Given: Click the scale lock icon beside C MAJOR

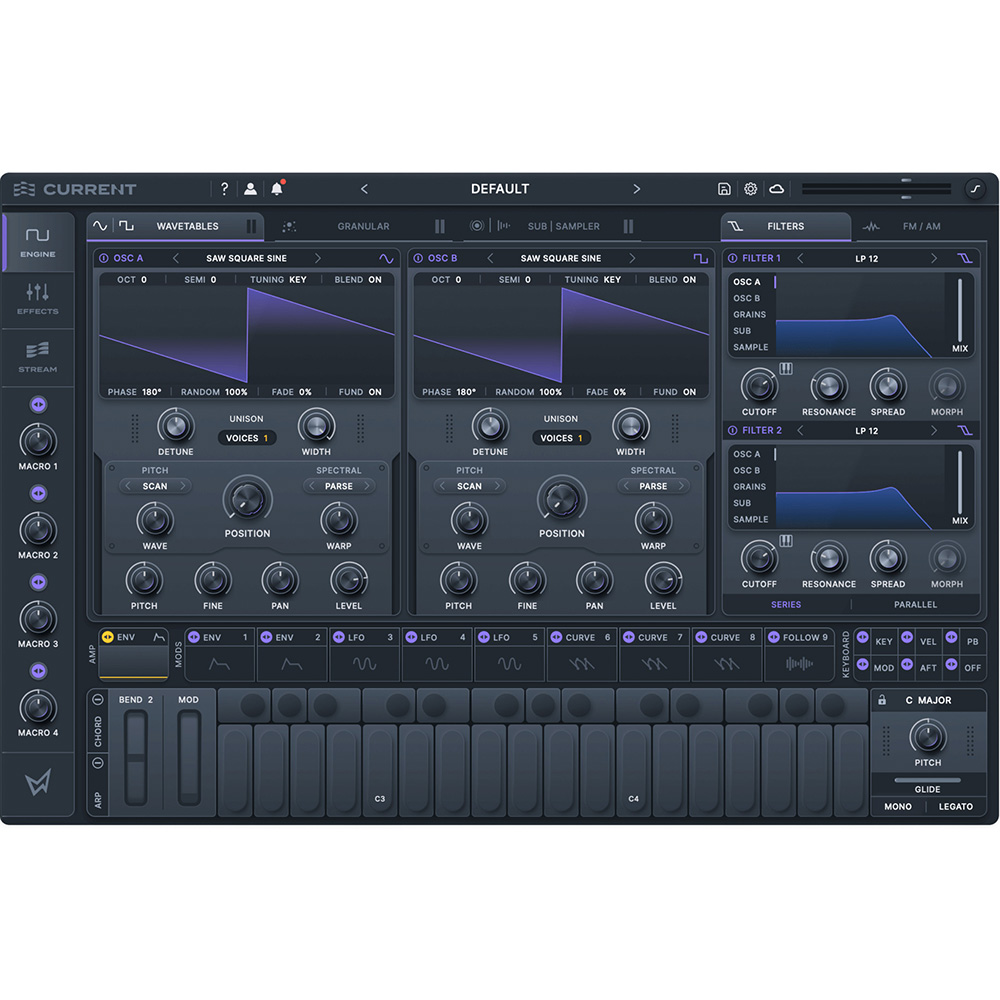Looking at the screenshot, I should coord(882,700).
